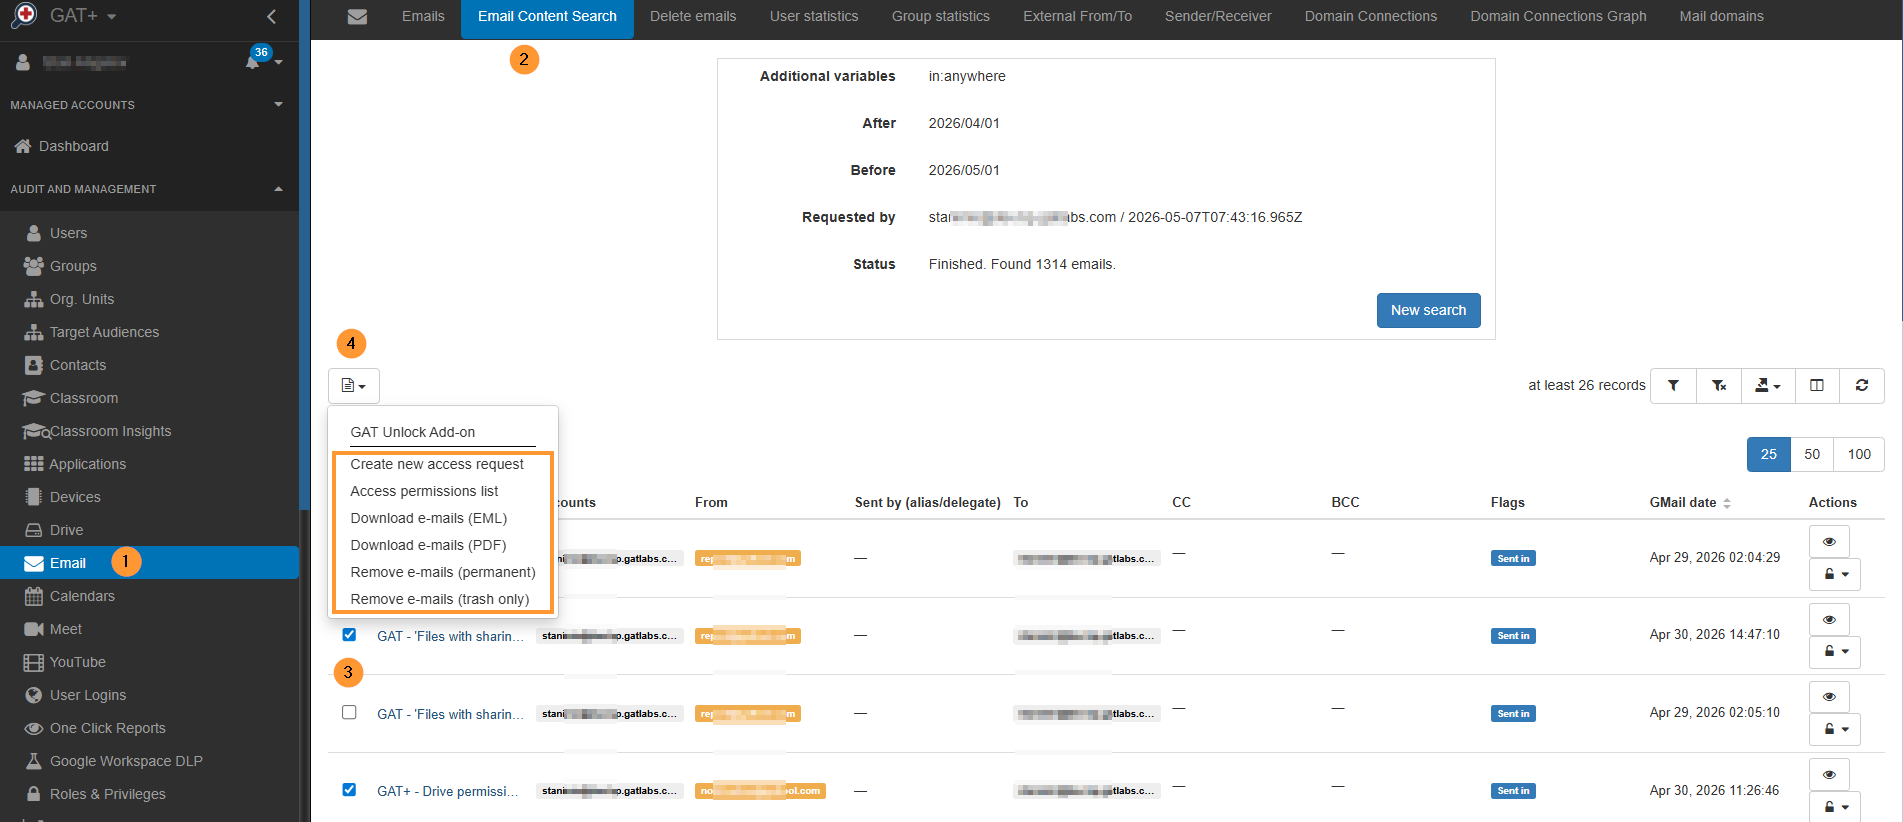This screenshot has height=822, width=1903.
Task: Open the Applications grid icon
Action: click(x=34, y=464)
